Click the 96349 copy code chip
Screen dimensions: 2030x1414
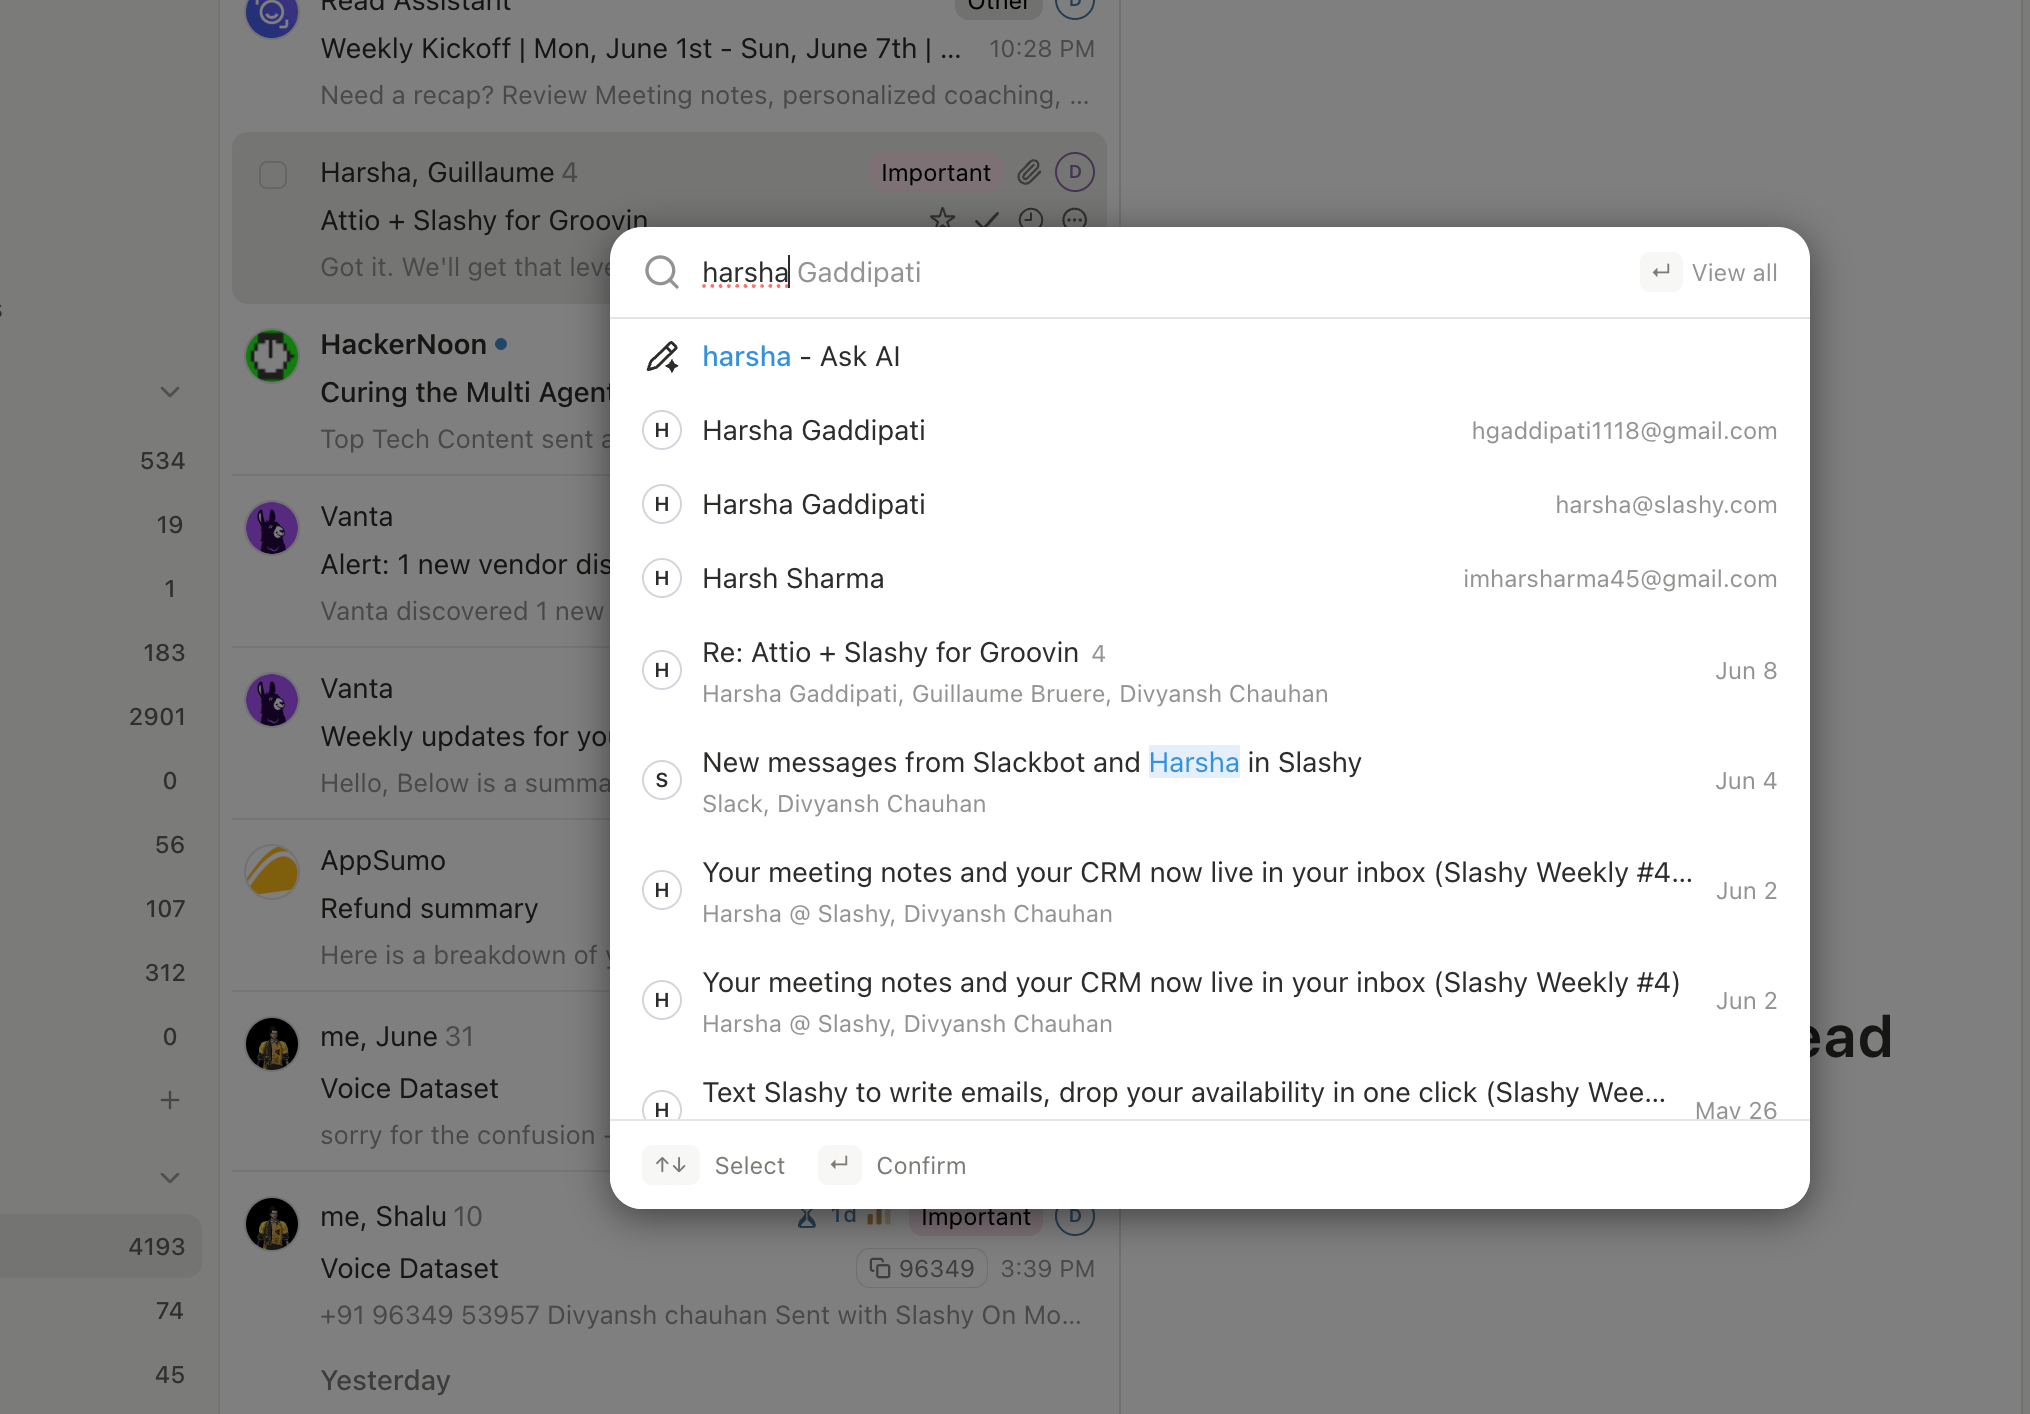[922, 1268]
